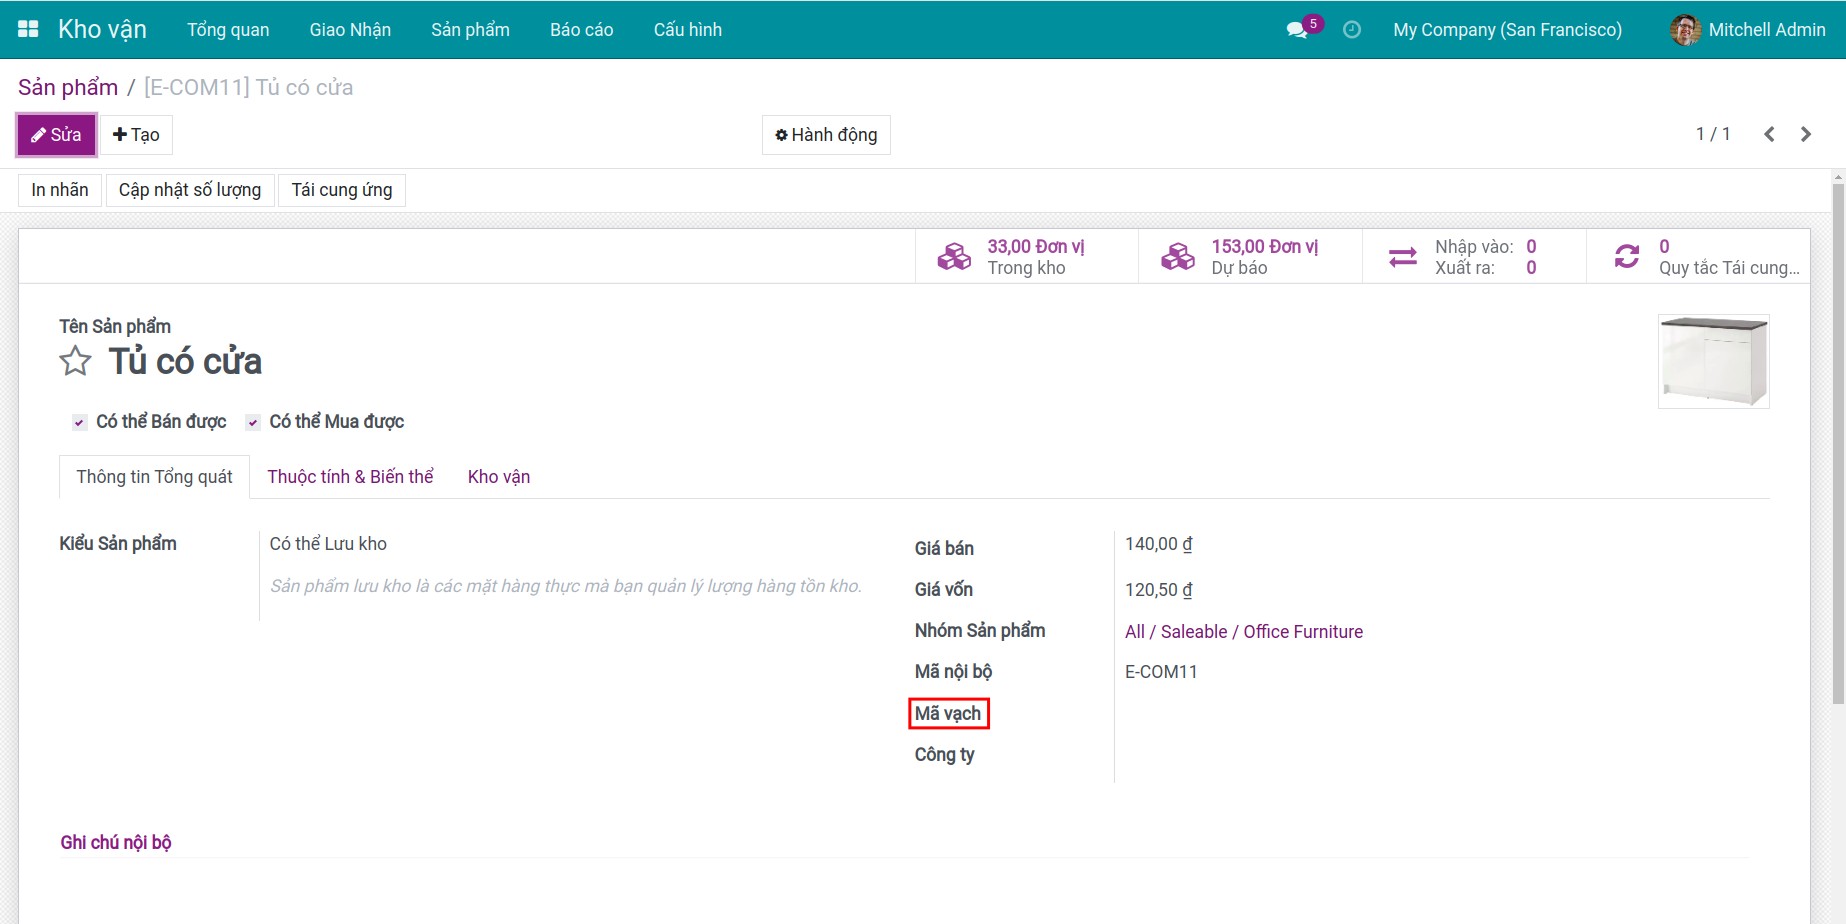Click the In nhãn button

(60, 190)
